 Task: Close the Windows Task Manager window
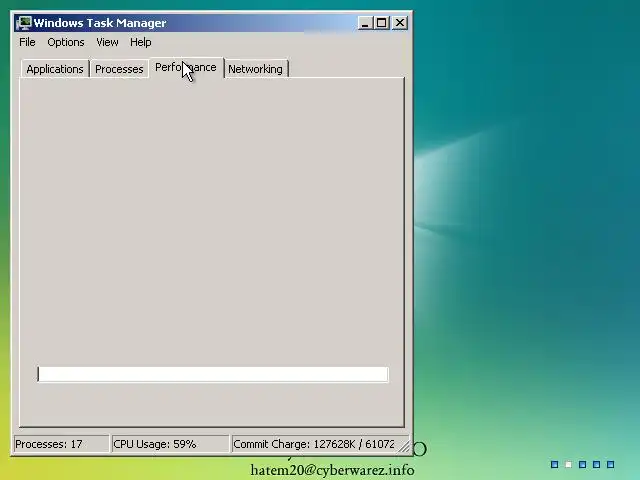coord(400,23)
